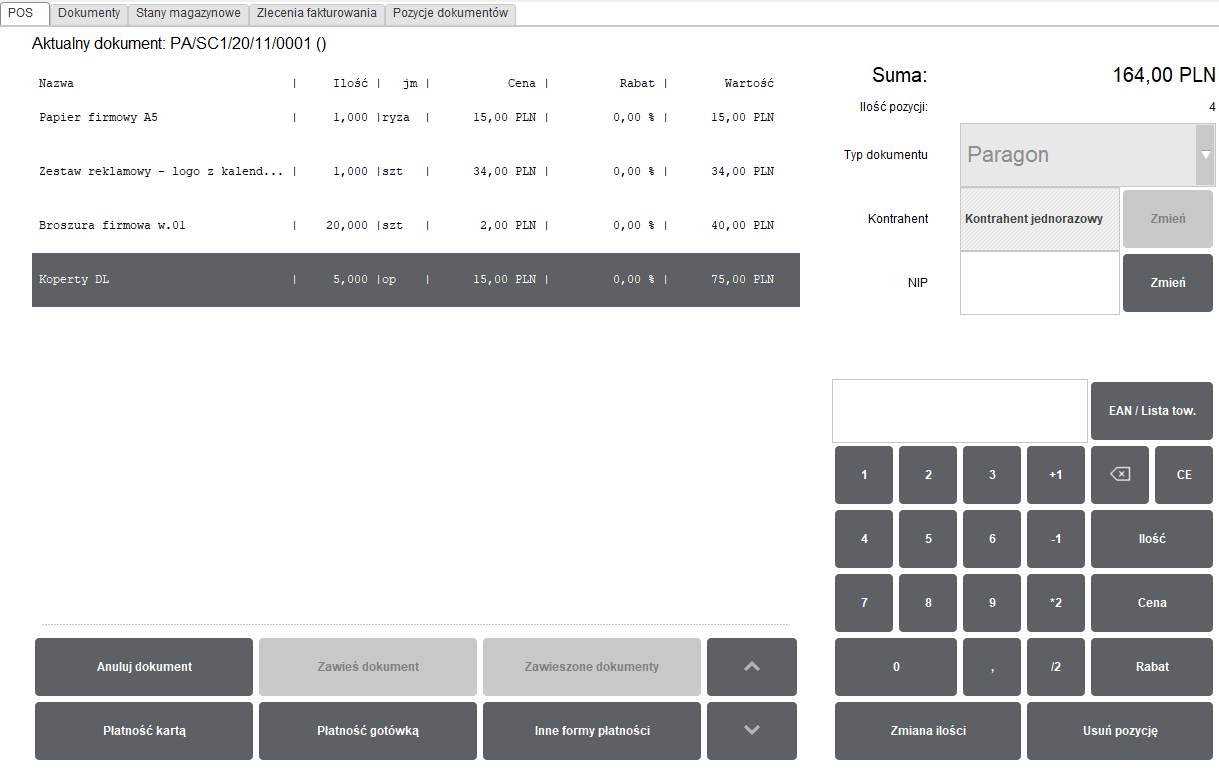Cancel document with Anuluj dokument
This screenshot has width=1219, height=770.
[x=144, y=667]
